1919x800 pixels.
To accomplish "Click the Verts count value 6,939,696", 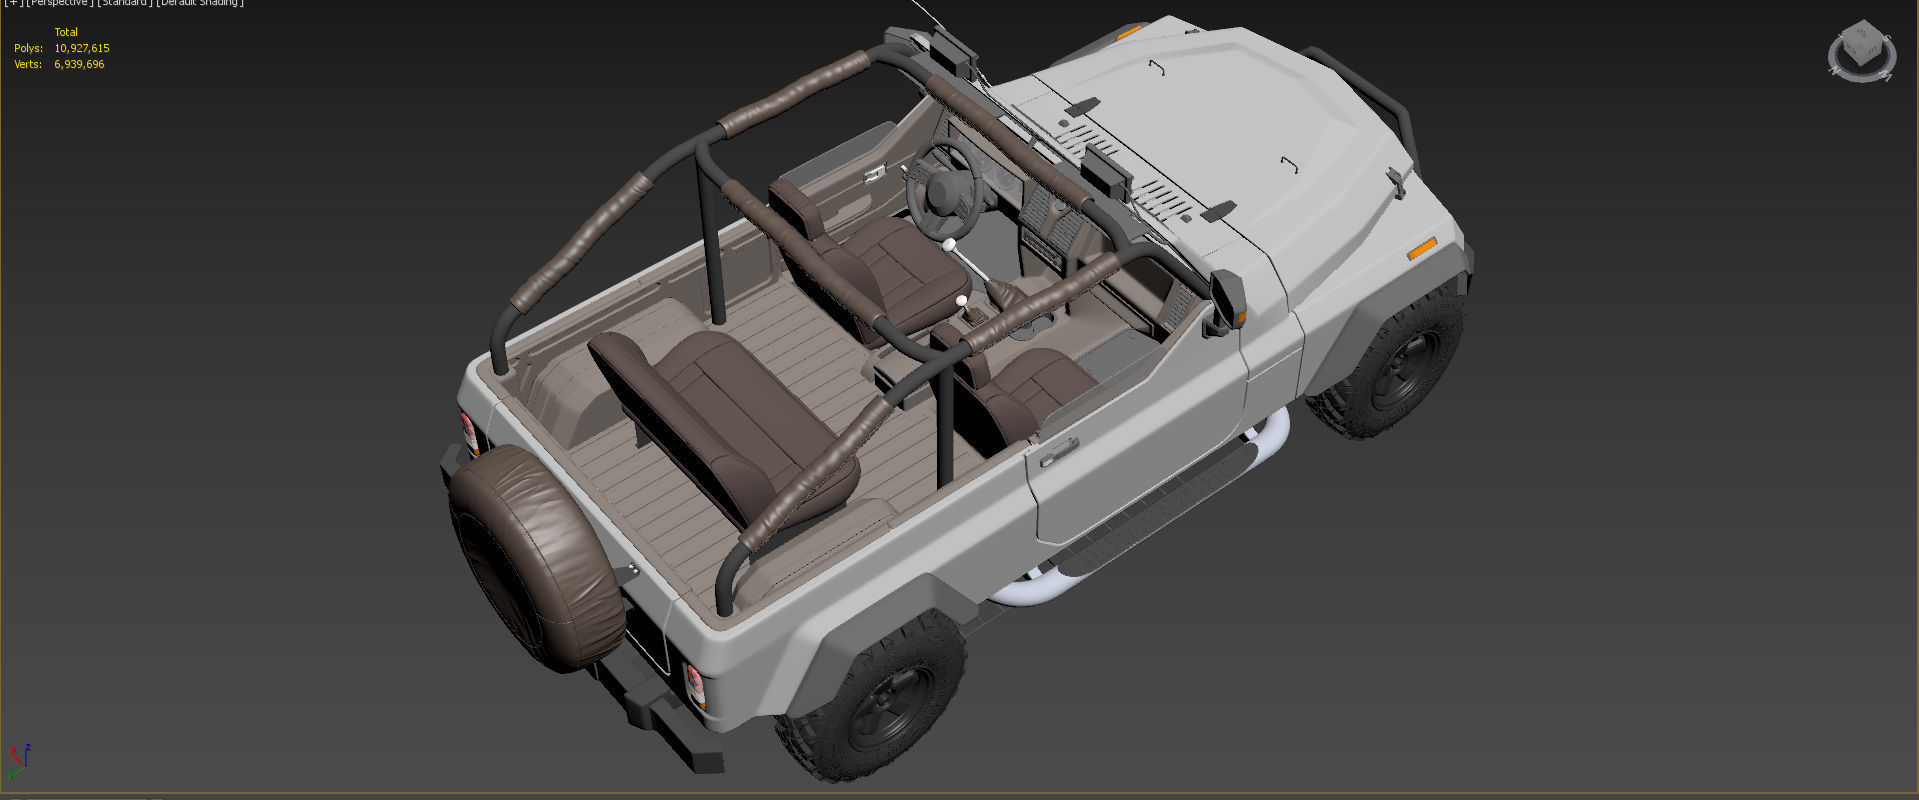I will [79, 64].
